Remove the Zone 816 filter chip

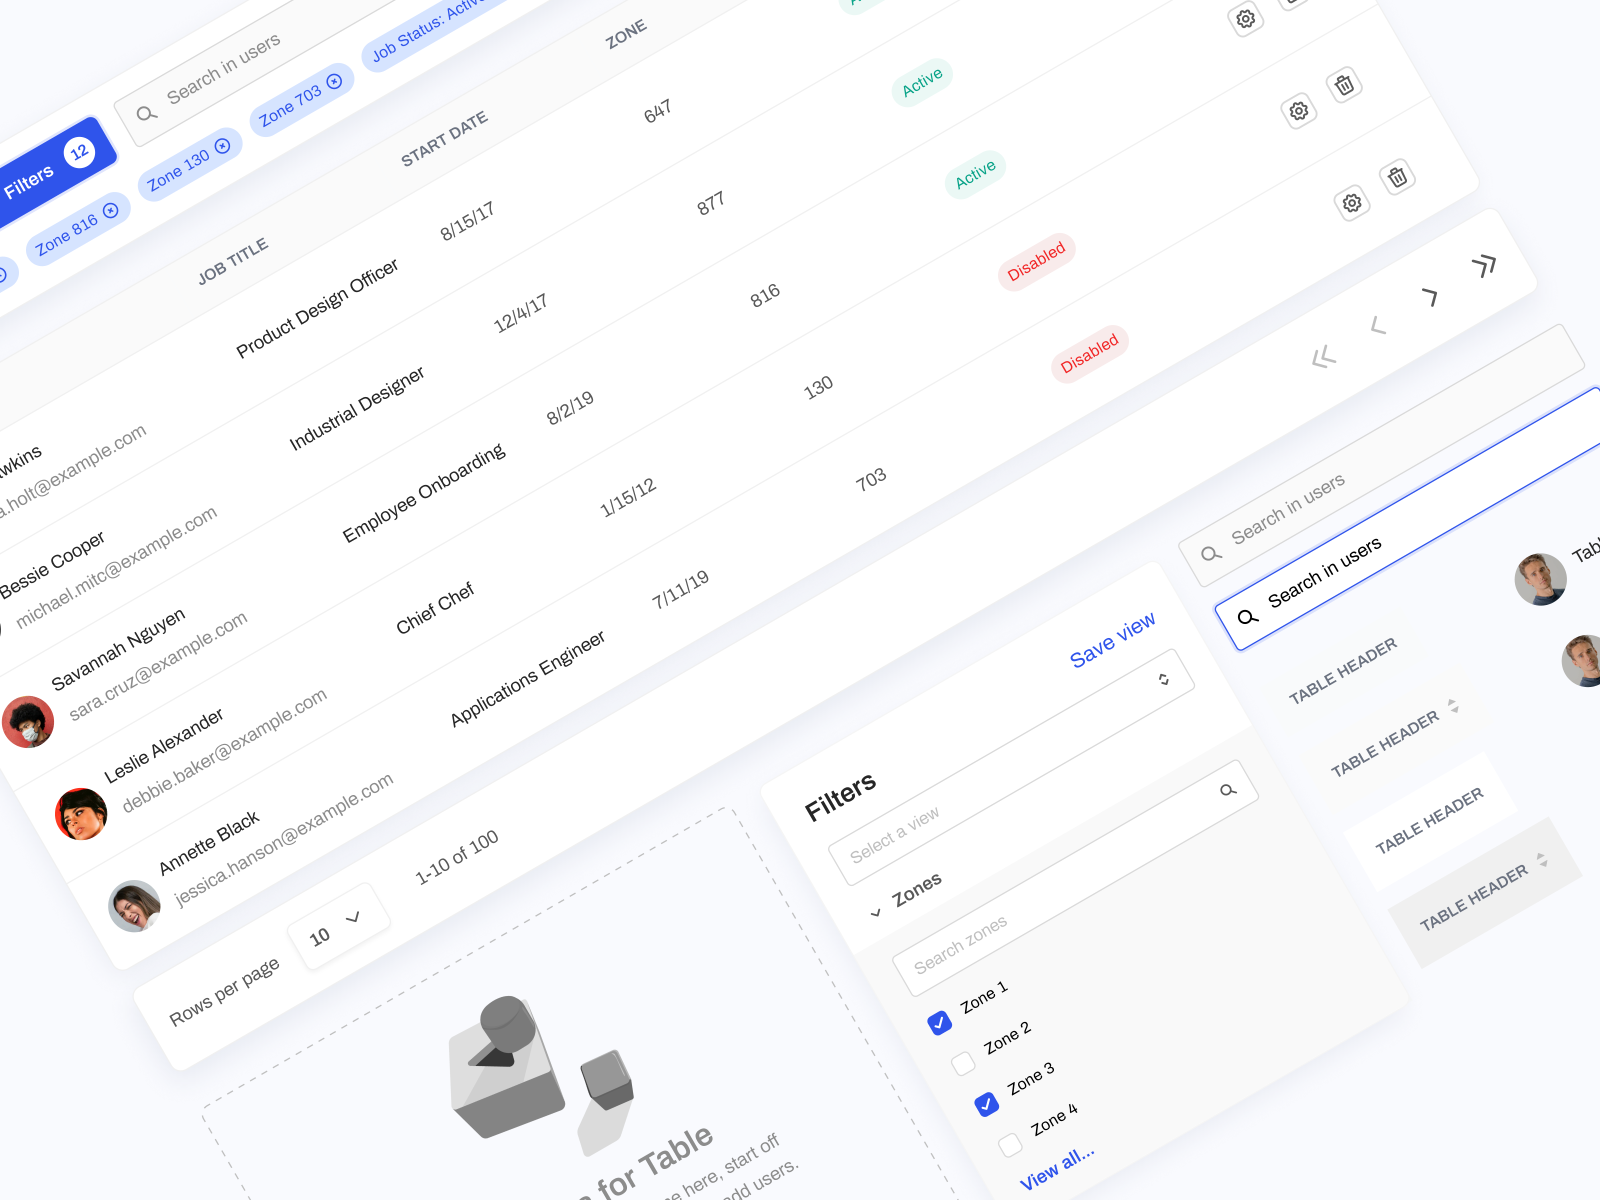point(110,211)
